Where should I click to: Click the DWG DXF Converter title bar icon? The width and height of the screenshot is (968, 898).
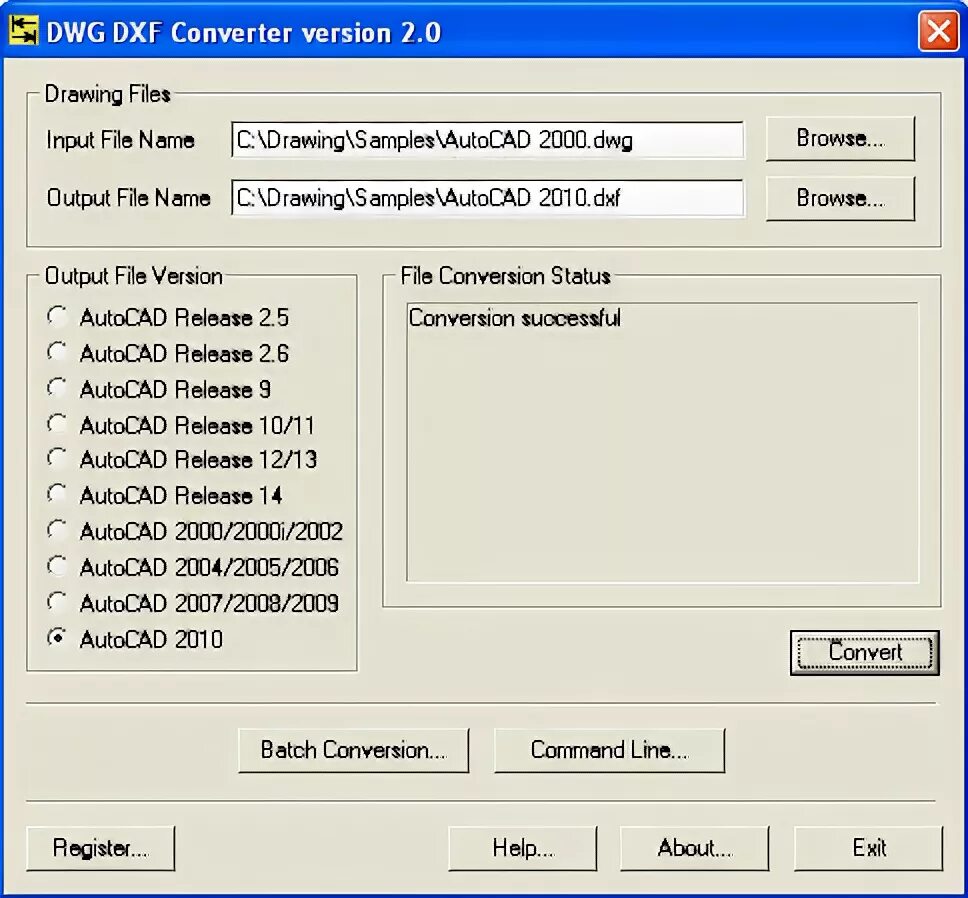tap(24, 31)
